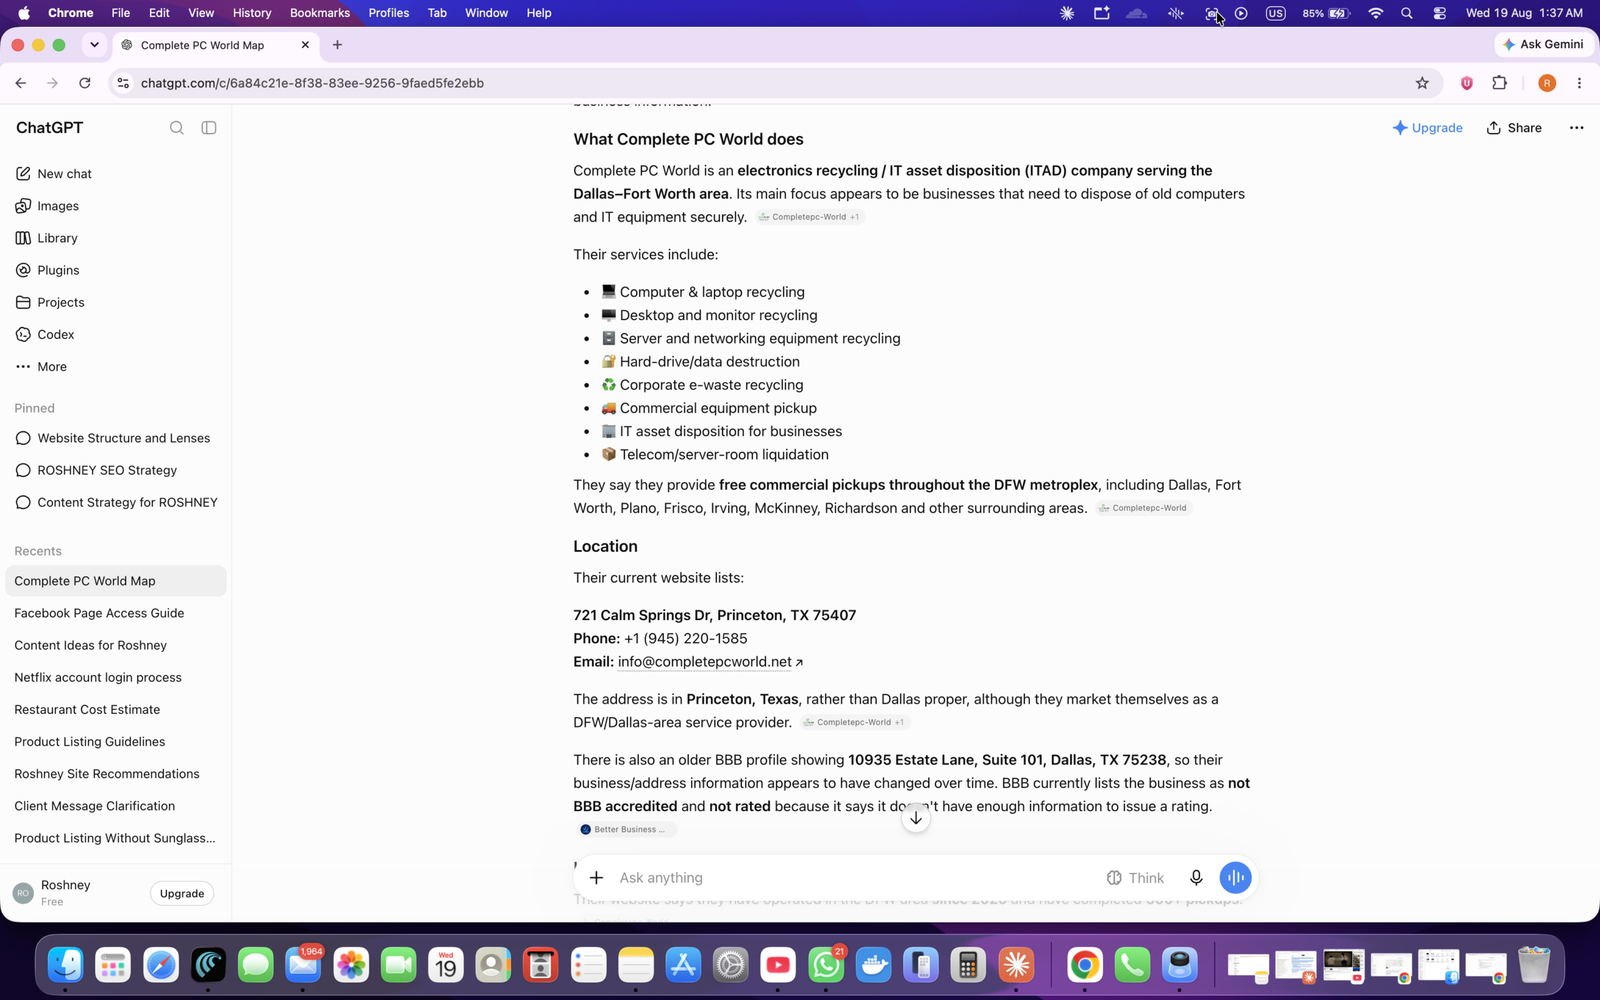Open Library in the sidebar
Viewport: 1600px width, 1000px height.
pyautogui.click(x=115, y=238)
